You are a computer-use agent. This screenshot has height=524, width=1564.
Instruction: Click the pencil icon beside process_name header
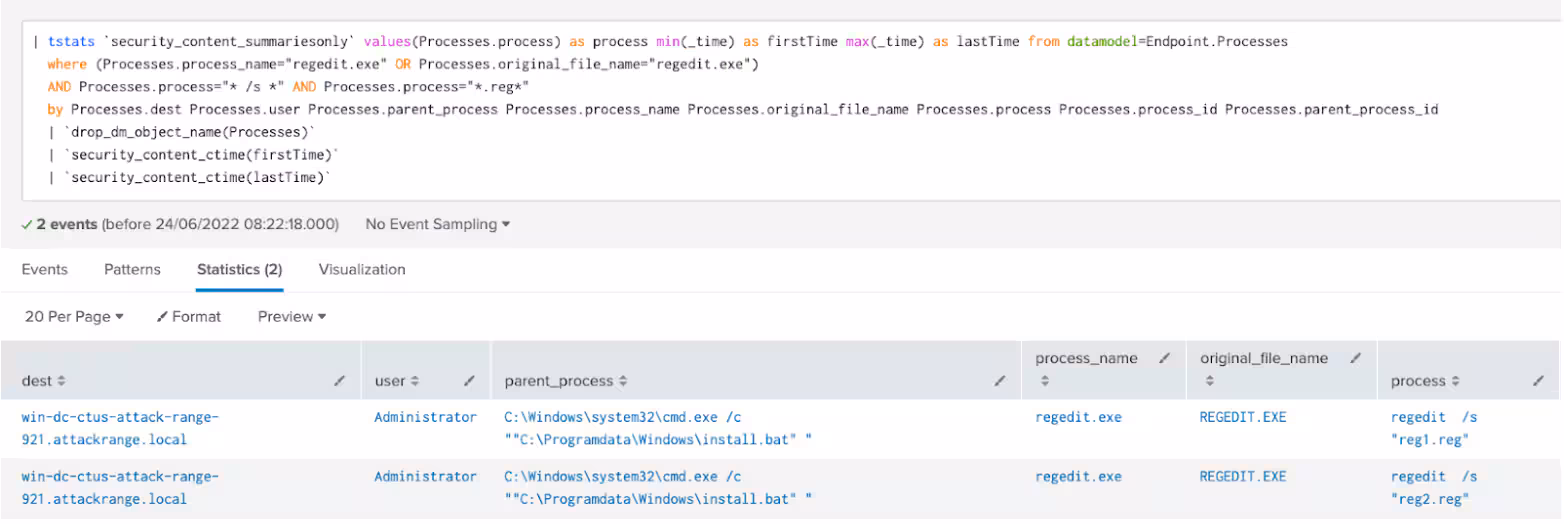(x=1163, y=358)
